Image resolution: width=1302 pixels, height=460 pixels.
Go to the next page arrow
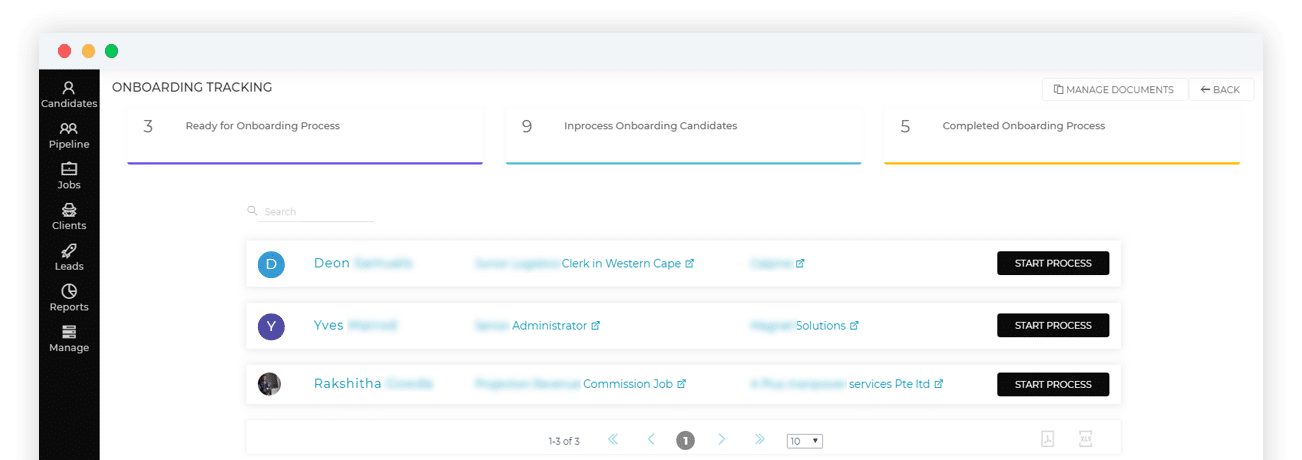[x=722, y=440]
